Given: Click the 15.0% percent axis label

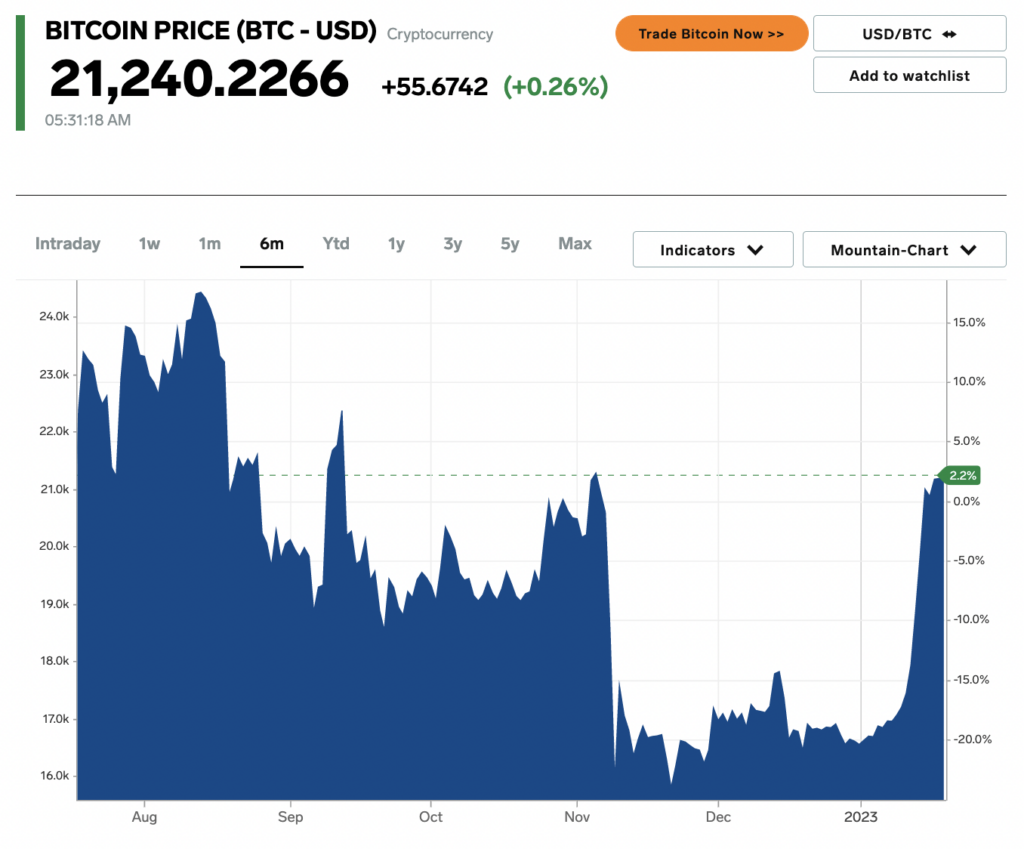Looking at the screenshot, I should 968,323.
